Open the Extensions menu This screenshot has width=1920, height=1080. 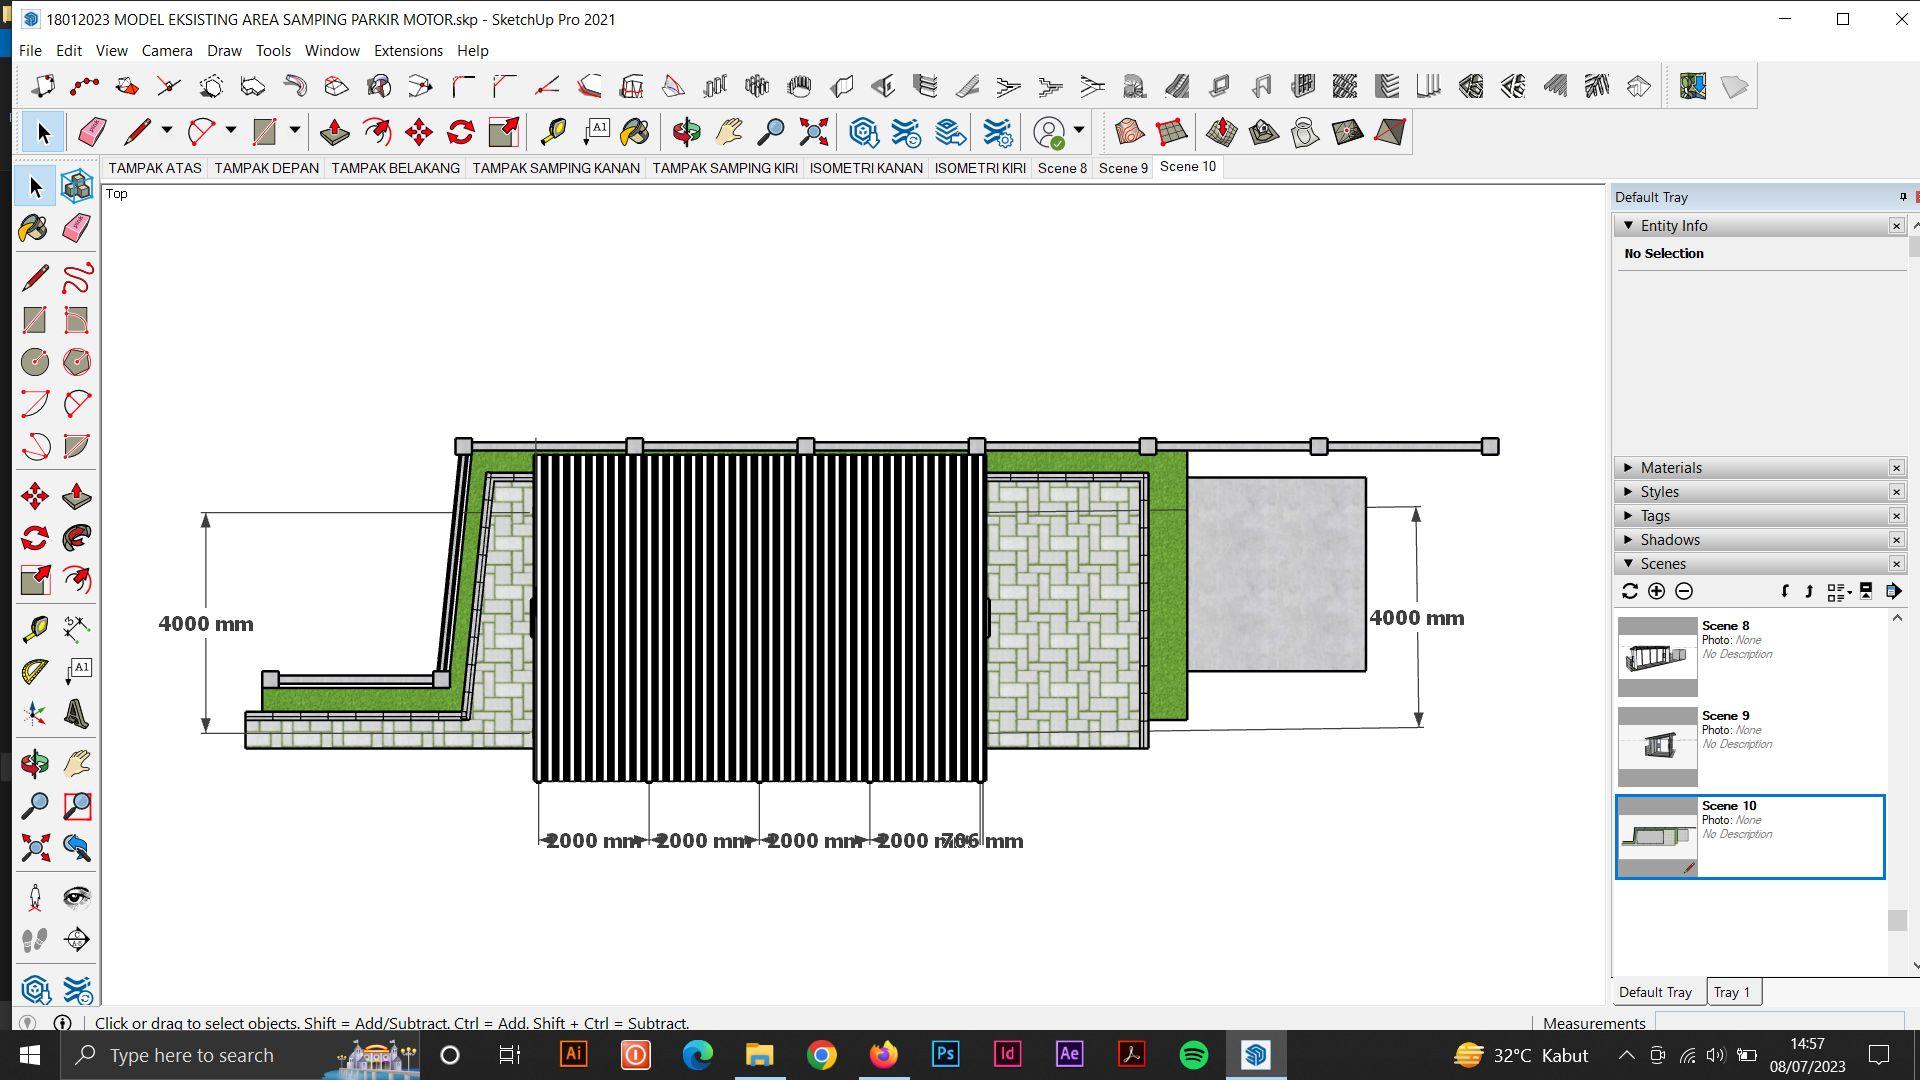tap(408, 50)
